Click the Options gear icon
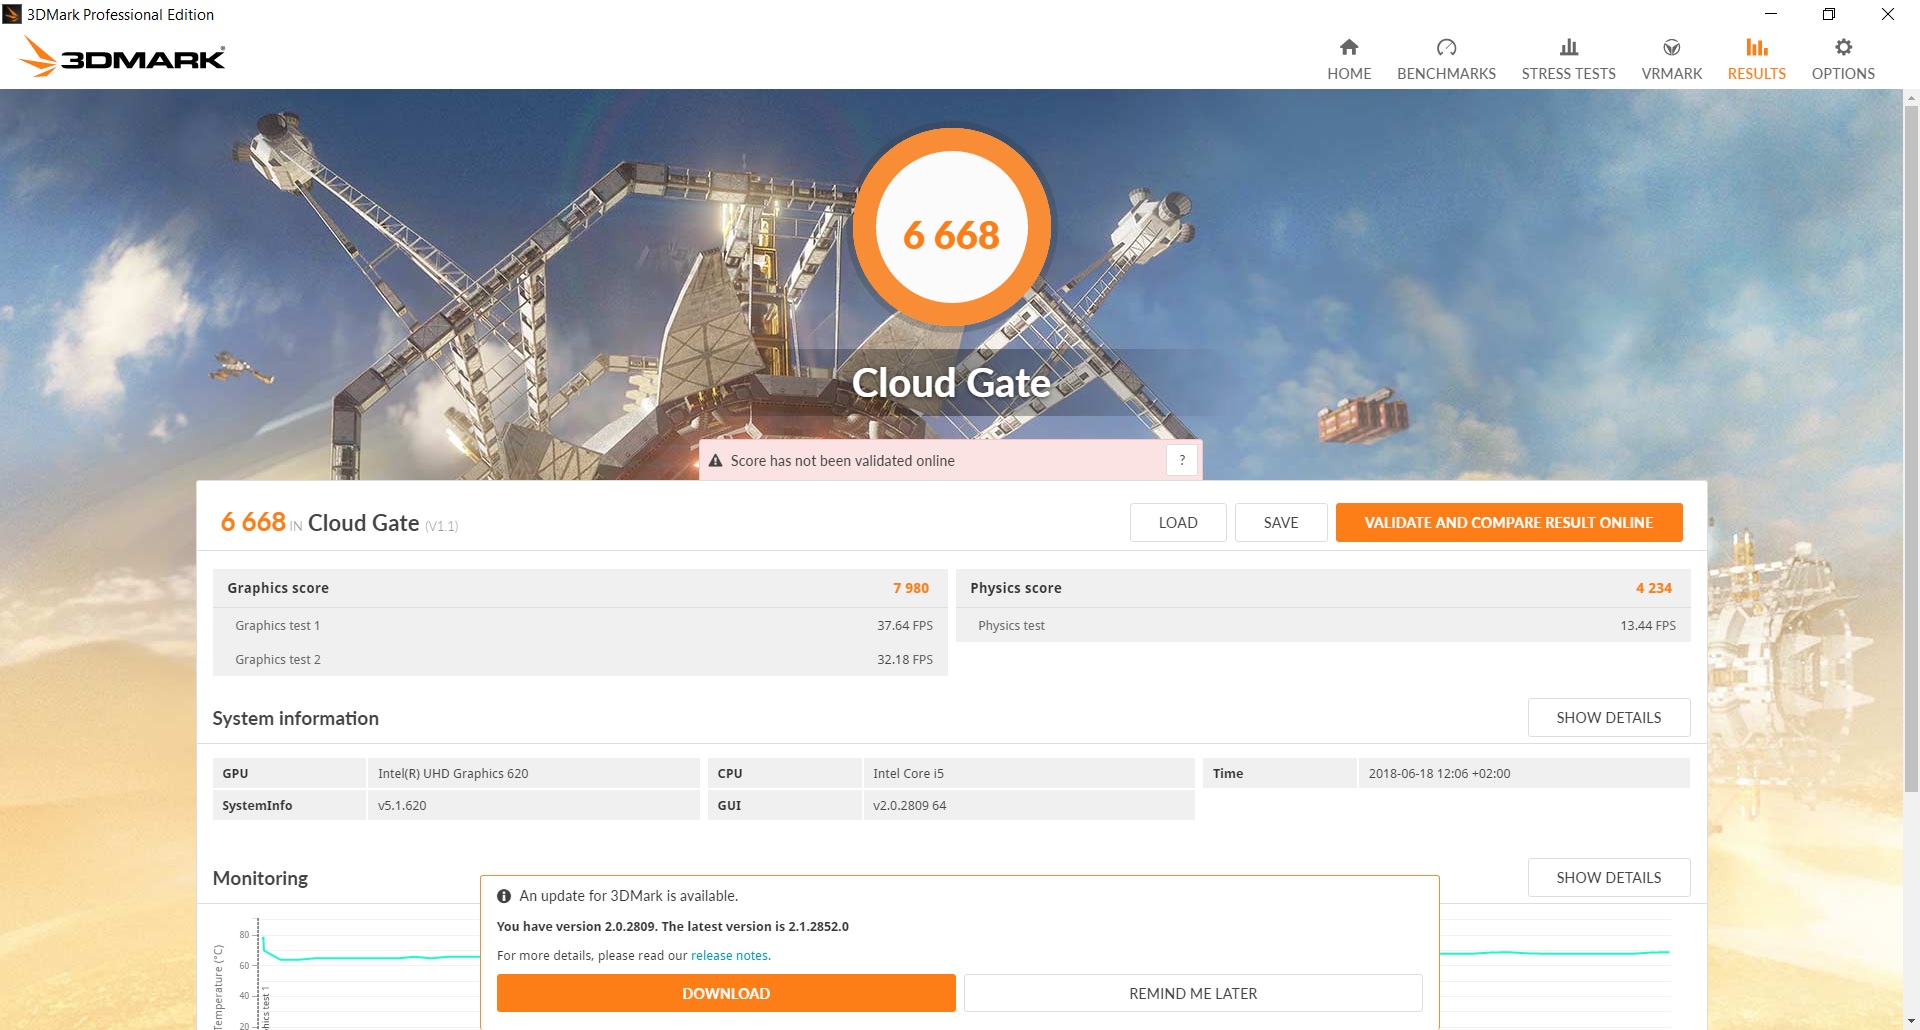This screenshot has width=1920, height=1030. click(1844, 47)
